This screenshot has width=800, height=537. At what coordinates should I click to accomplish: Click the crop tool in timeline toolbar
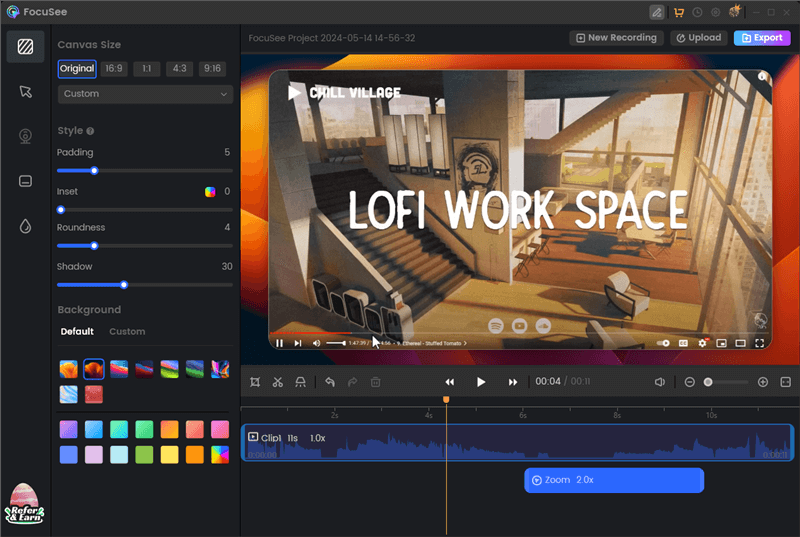(x=255, y=382)
